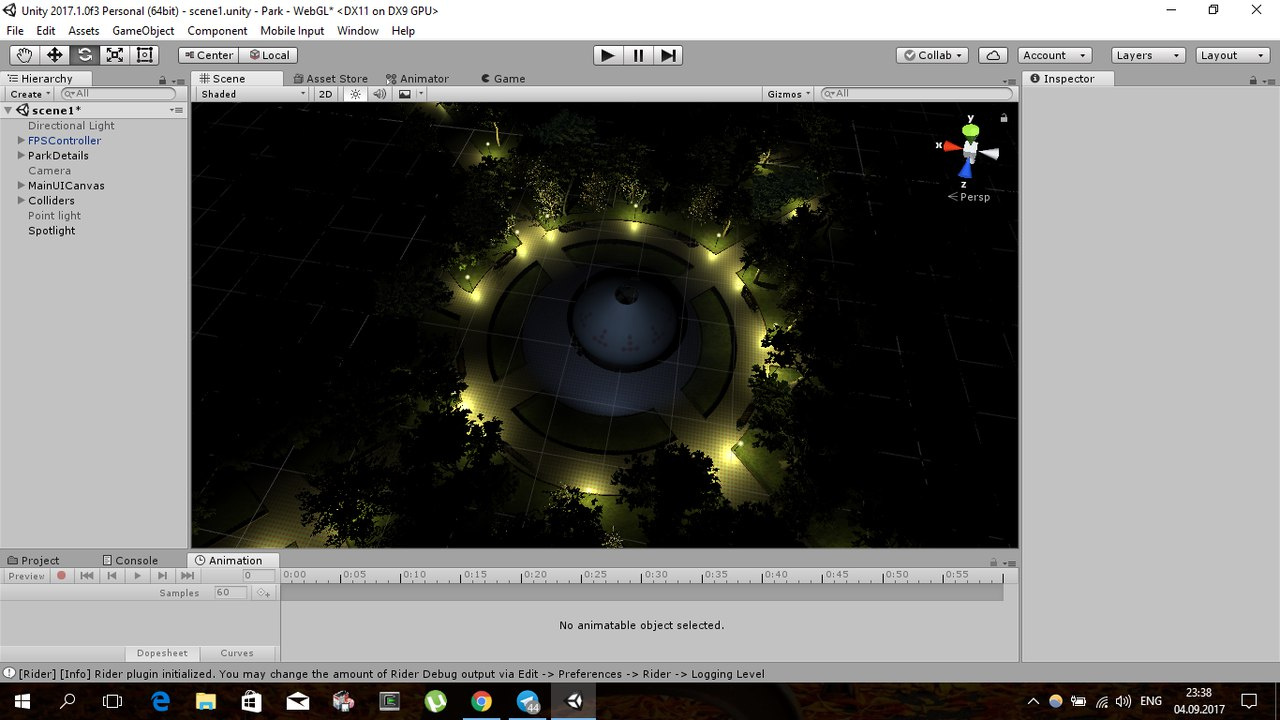Switch to the Project tab
The height and width of the screenshot is (720, 1280).
click(33, 560)
